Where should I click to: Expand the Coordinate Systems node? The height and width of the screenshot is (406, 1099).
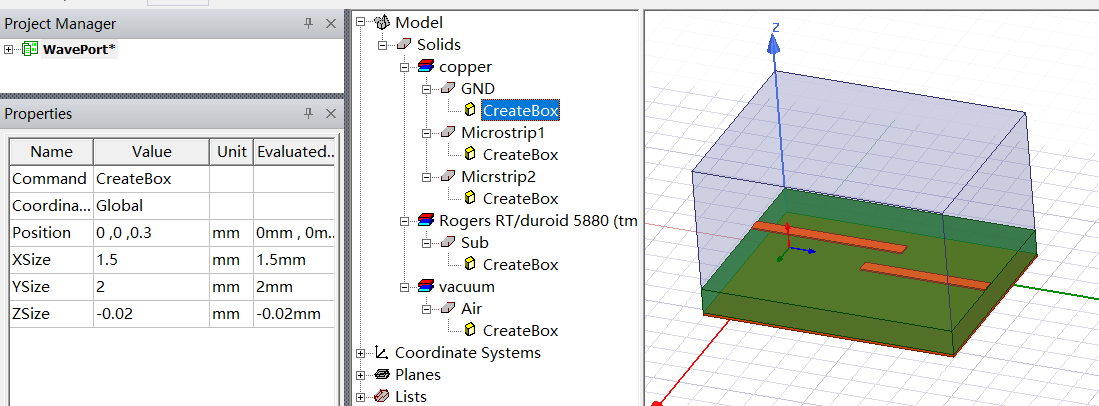tap(361, 353)
